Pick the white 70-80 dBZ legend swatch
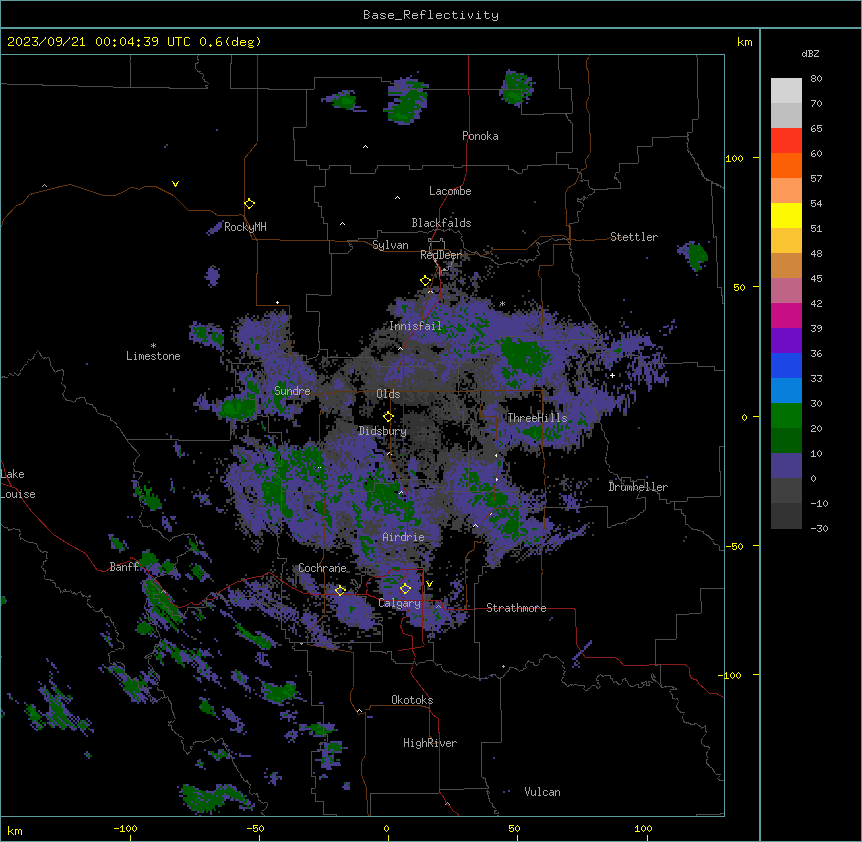862x842 pixels. 786,90
